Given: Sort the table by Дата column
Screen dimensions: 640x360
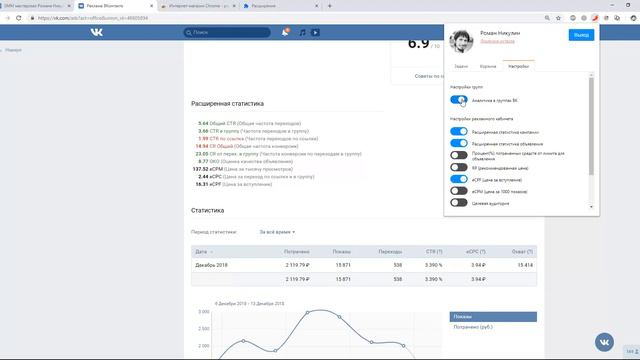Looking at the screenshot, I should (x=204, y=252).
